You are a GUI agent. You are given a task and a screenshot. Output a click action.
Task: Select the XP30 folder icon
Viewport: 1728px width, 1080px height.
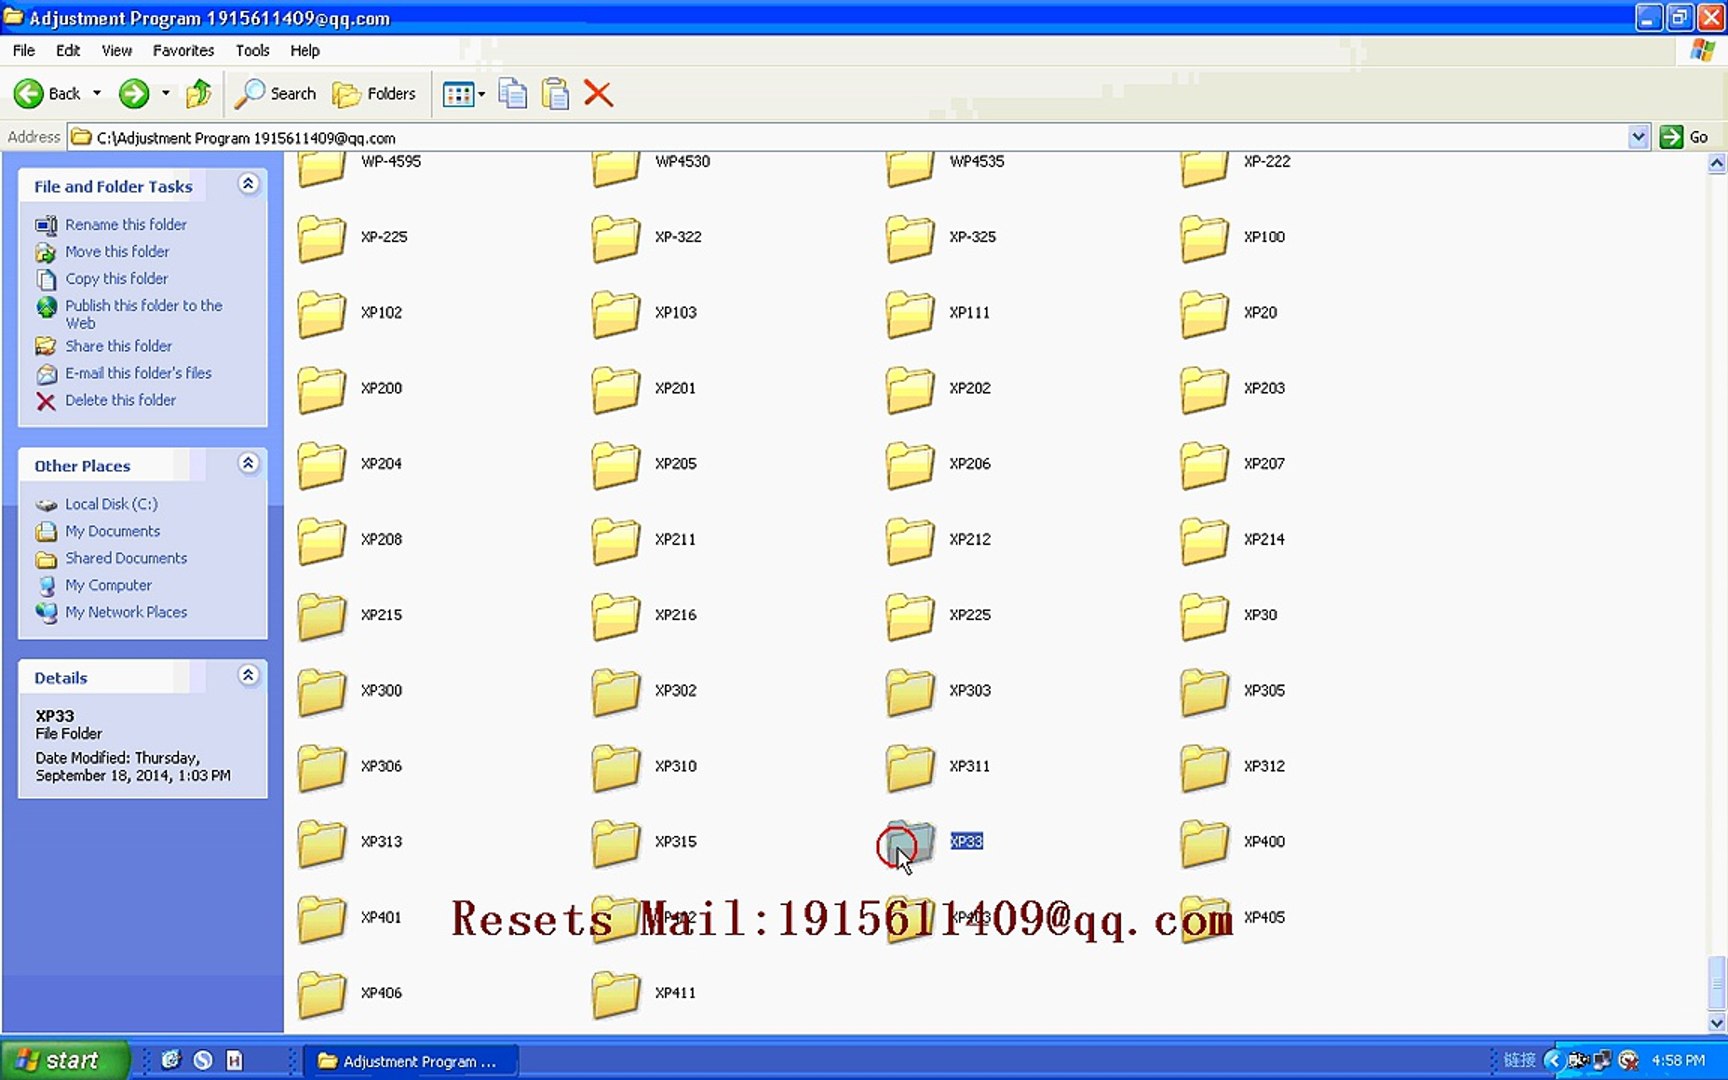coord(1204,616)
